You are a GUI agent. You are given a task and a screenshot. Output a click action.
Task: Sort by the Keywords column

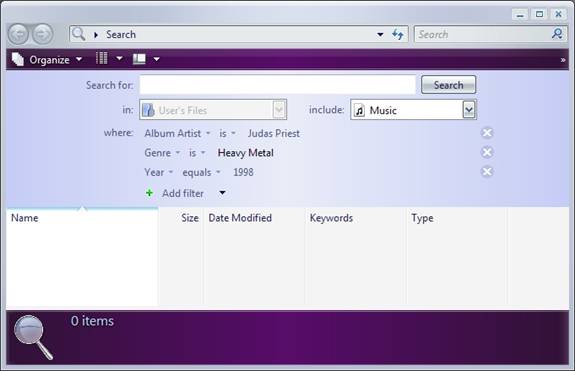(355, 218)
